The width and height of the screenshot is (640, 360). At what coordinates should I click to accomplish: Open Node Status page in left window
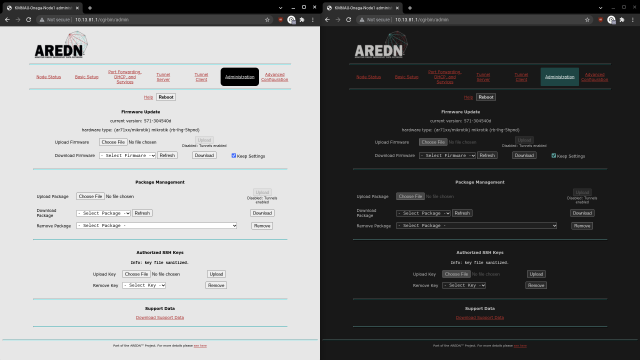(x=48, y=77)
